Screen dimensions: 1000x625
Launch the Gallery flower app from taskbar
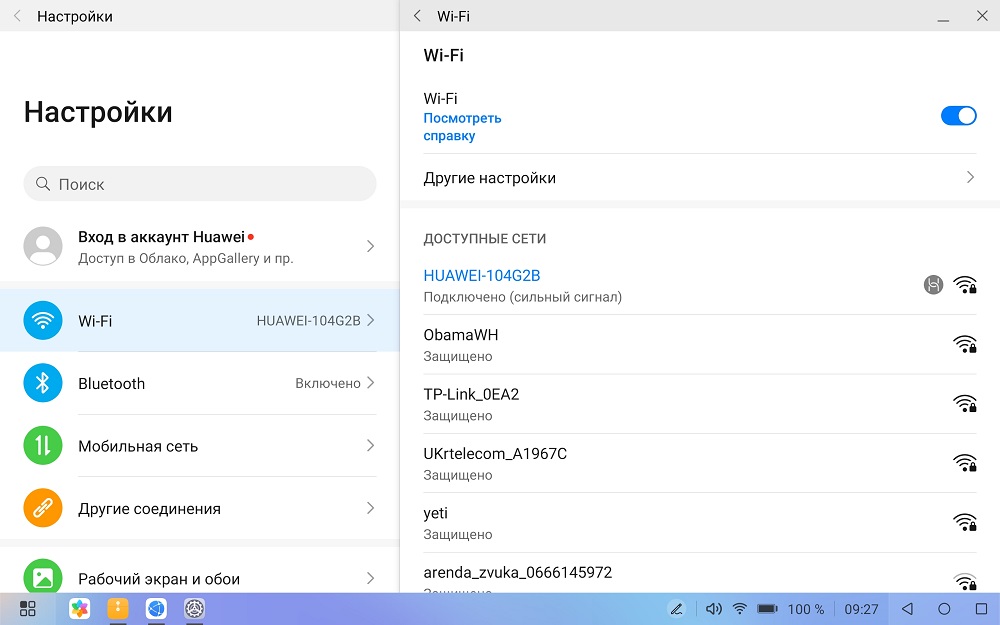click(x=80, y=608)
